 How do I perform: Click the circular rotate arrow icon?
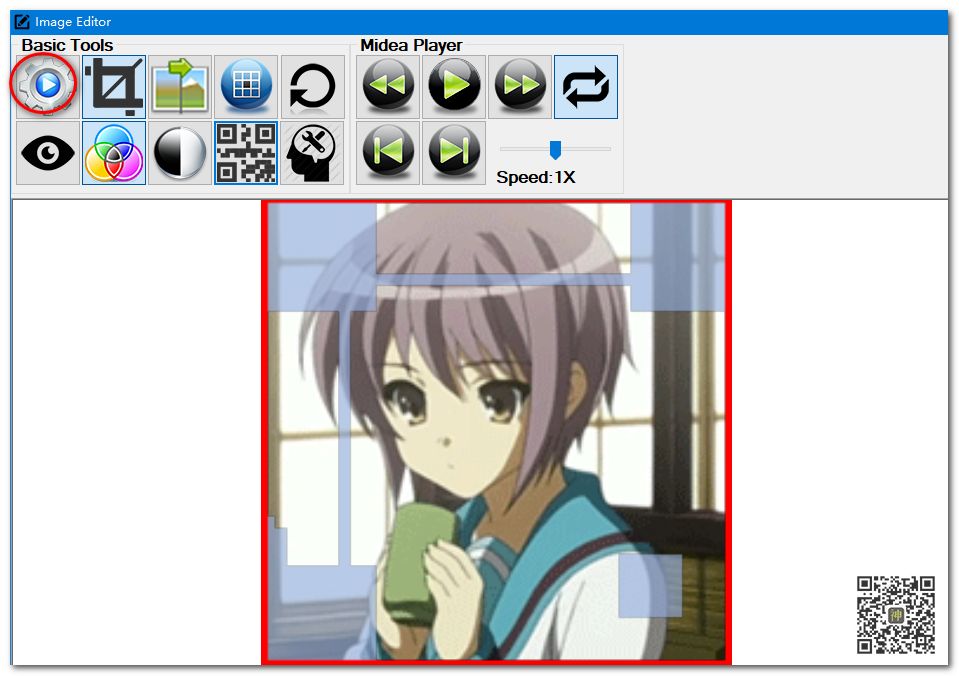click(313, 86)
